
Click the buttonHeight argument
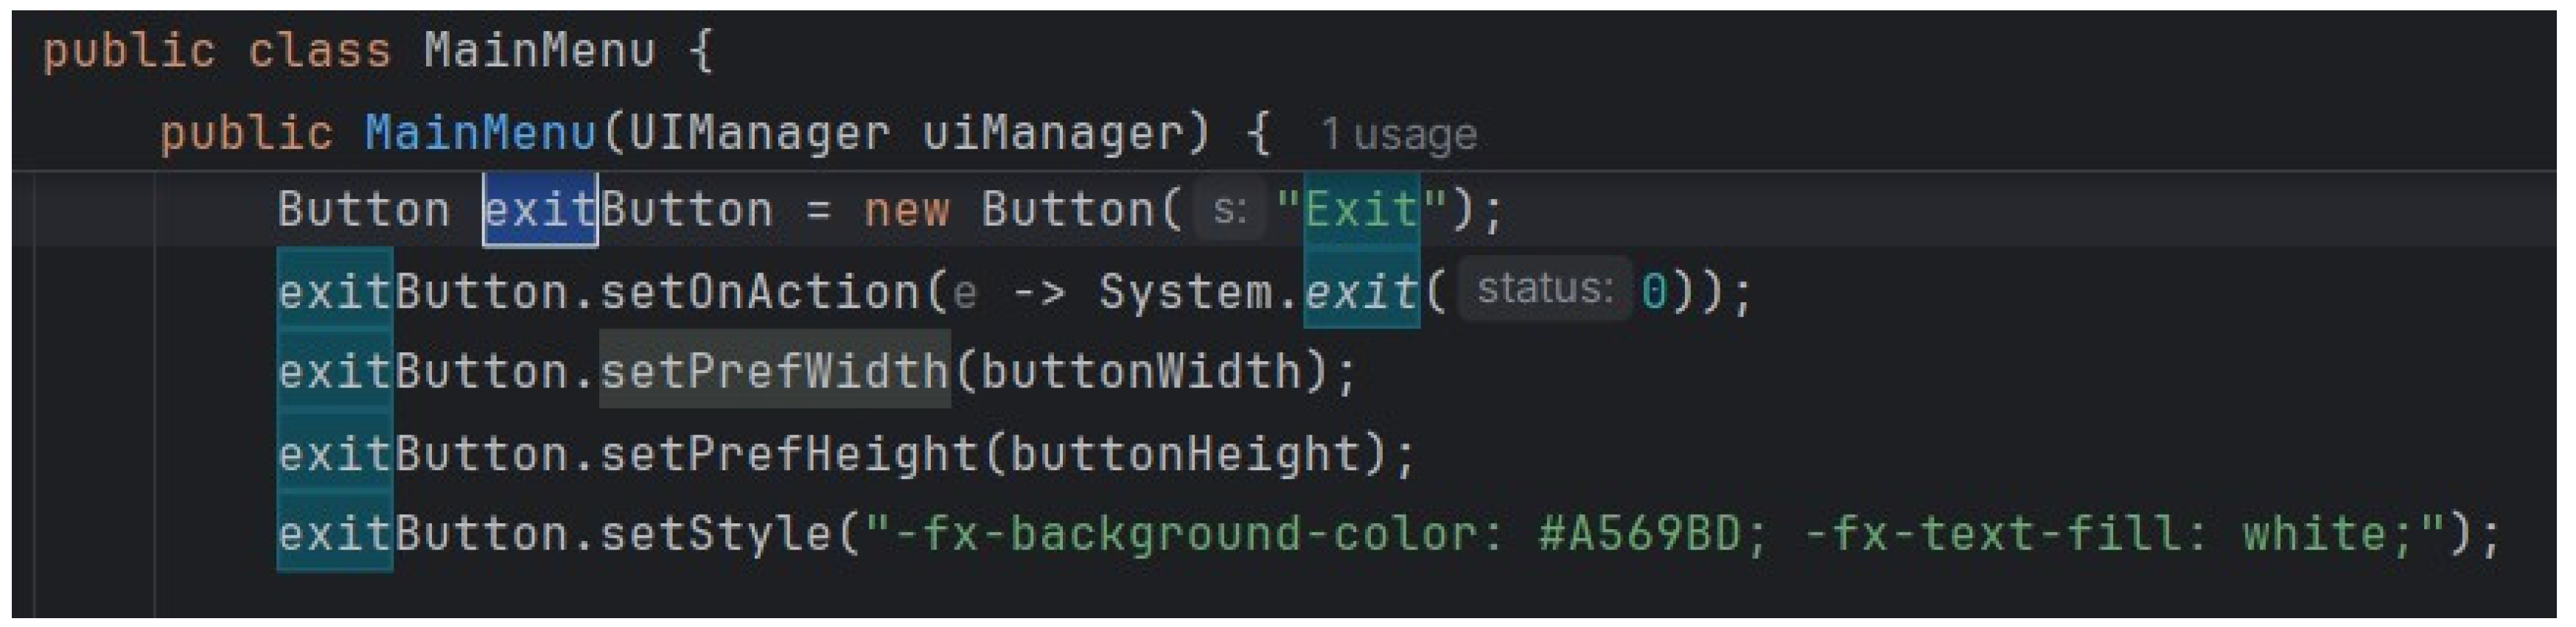pyautogui.click(x=1185, y=454)
